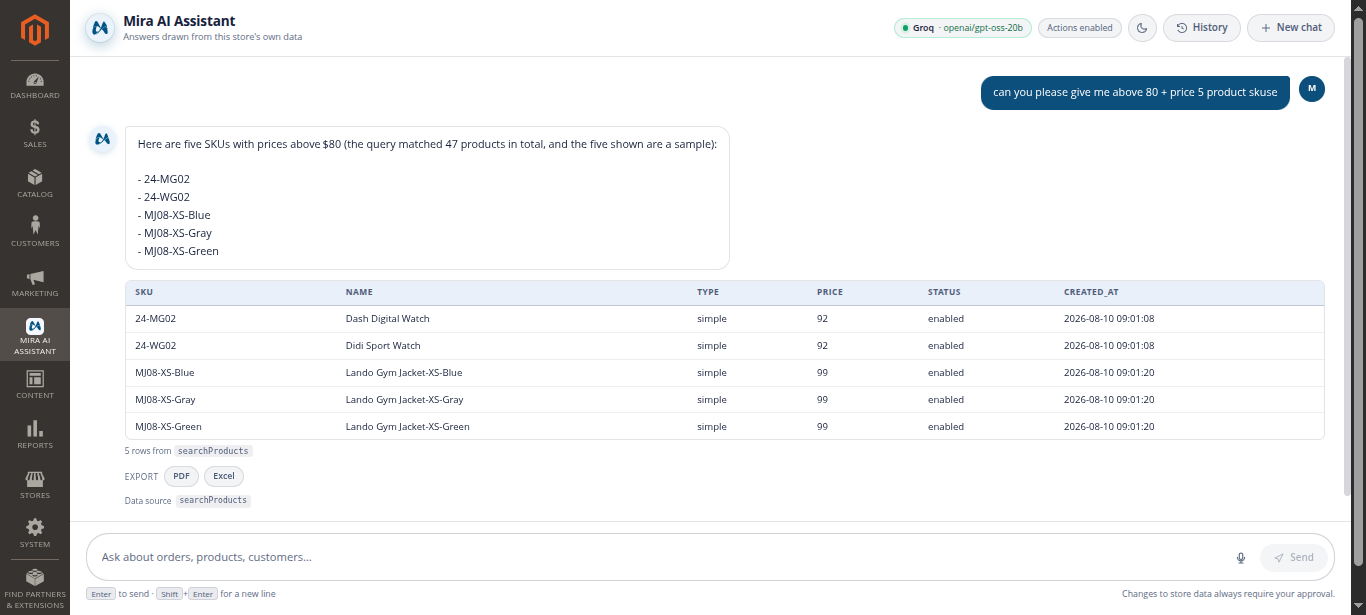This screenshot has height=615, width=1366.
Task: Click 'Changes to store data' approval notice
Action: pos(1228,594)
